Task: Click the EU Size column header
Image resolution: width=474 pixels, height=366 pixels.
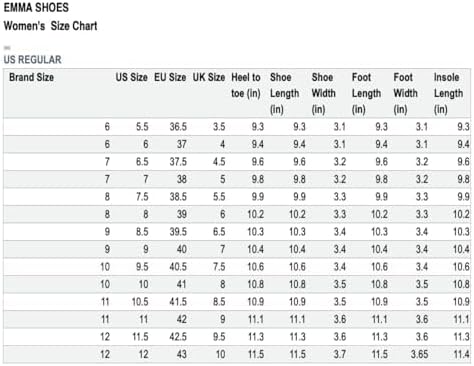Action: [x=170, y=77]
